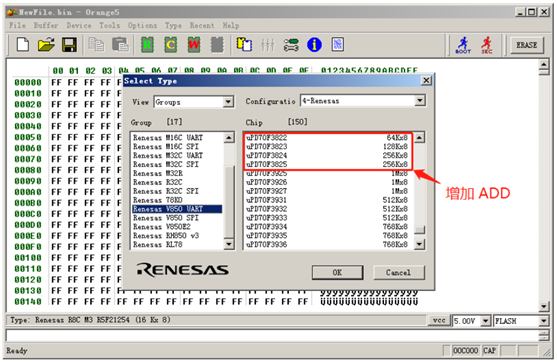Viewport: 557px width, 362px height.
Task: Expand the View Groups dropdown
Action: 228,102
